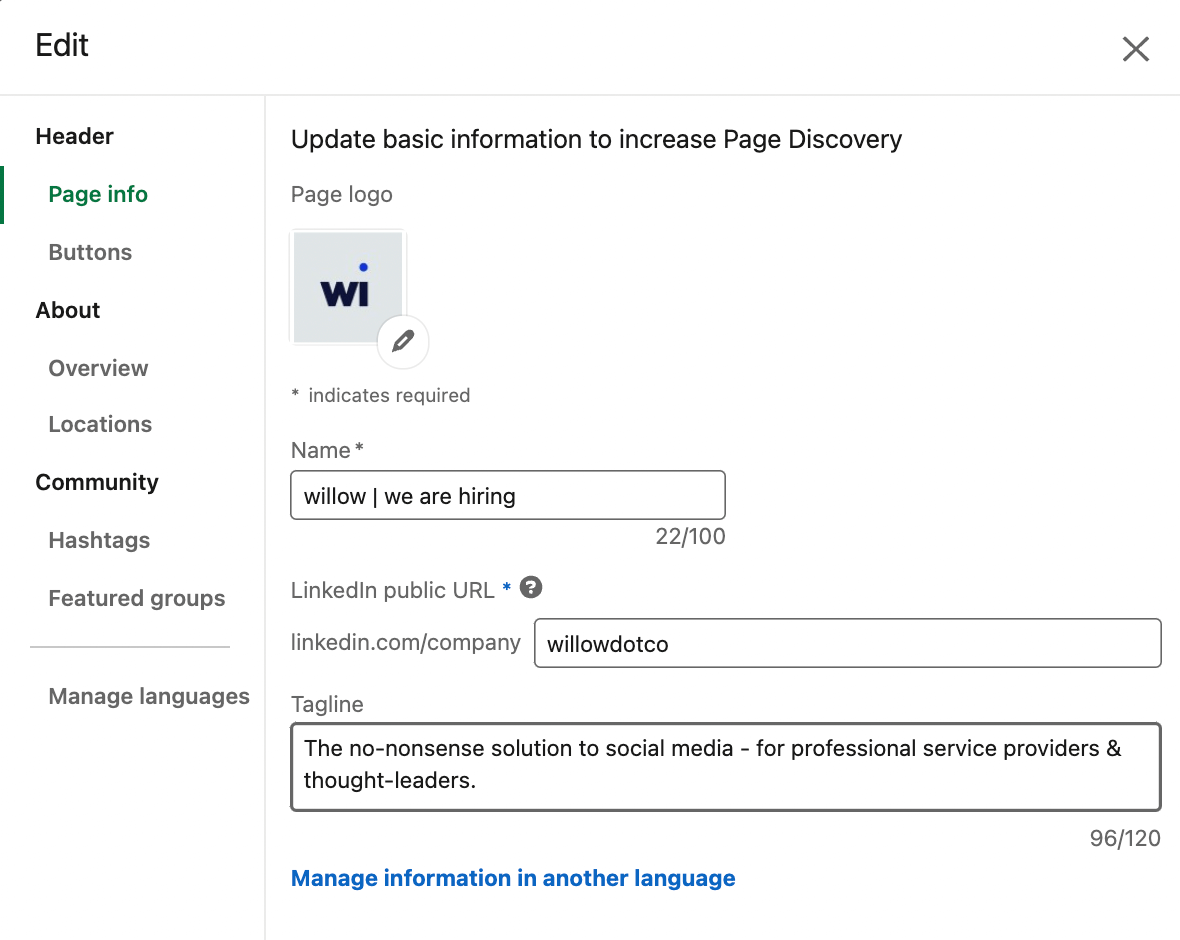Screen dimensions: 1180x940
Task: Click the About section heading
Action: [x=68, y=310]
